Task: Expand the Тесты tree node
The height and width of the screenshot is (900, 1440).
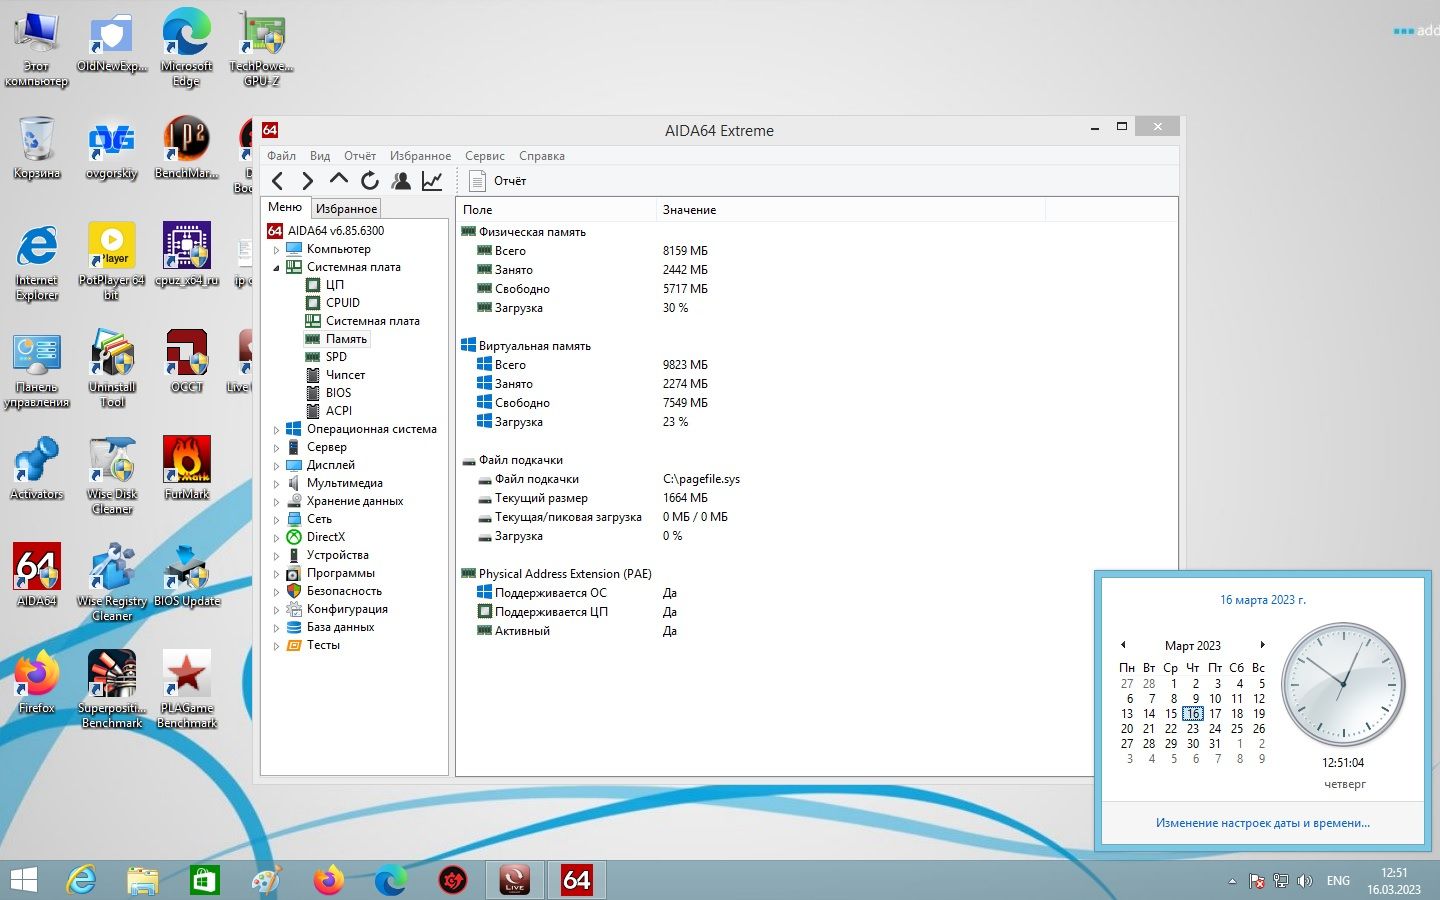Action: [277, 646]
